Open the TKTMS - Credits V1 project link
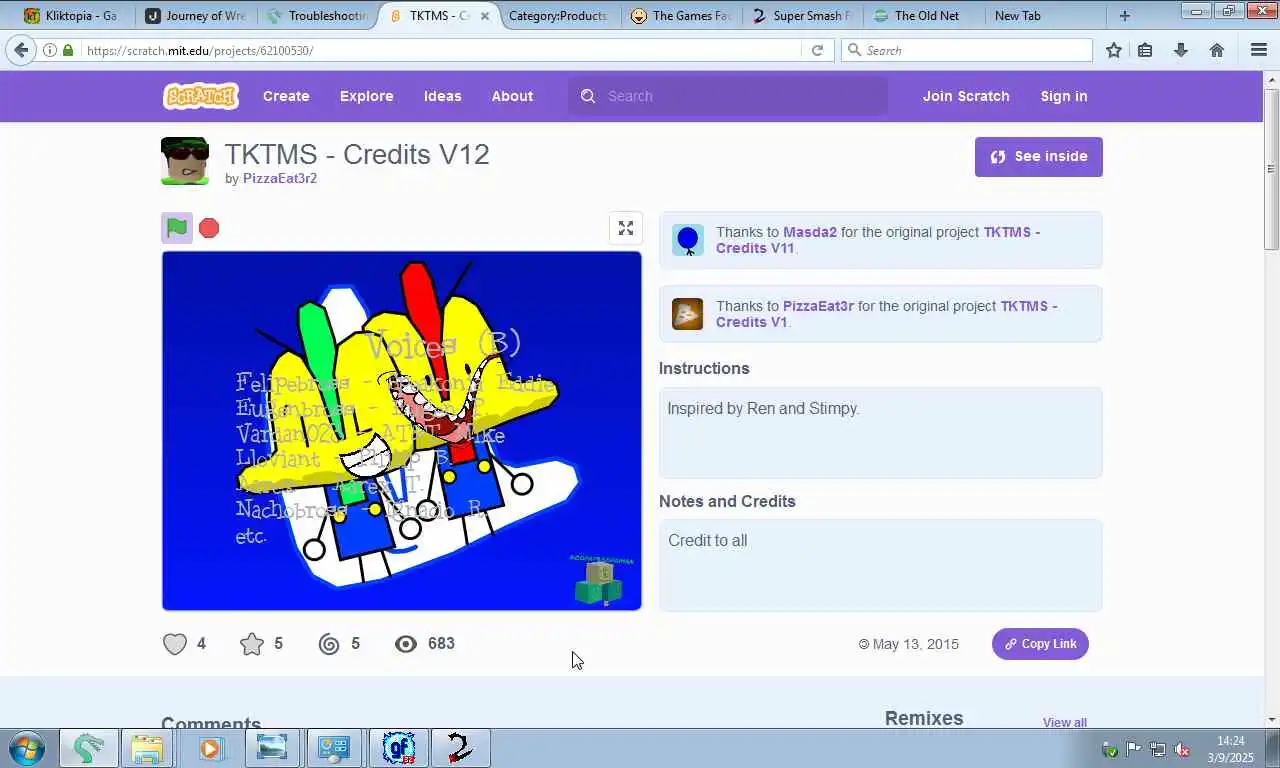 [886, 314]
